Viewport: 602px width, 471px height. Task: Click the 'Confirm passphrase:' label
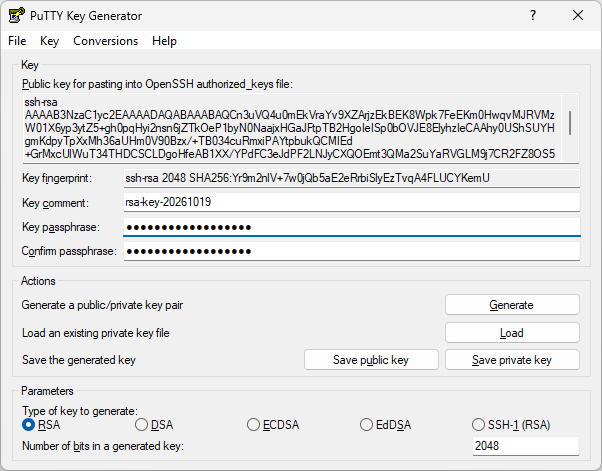tap(69, 251)
